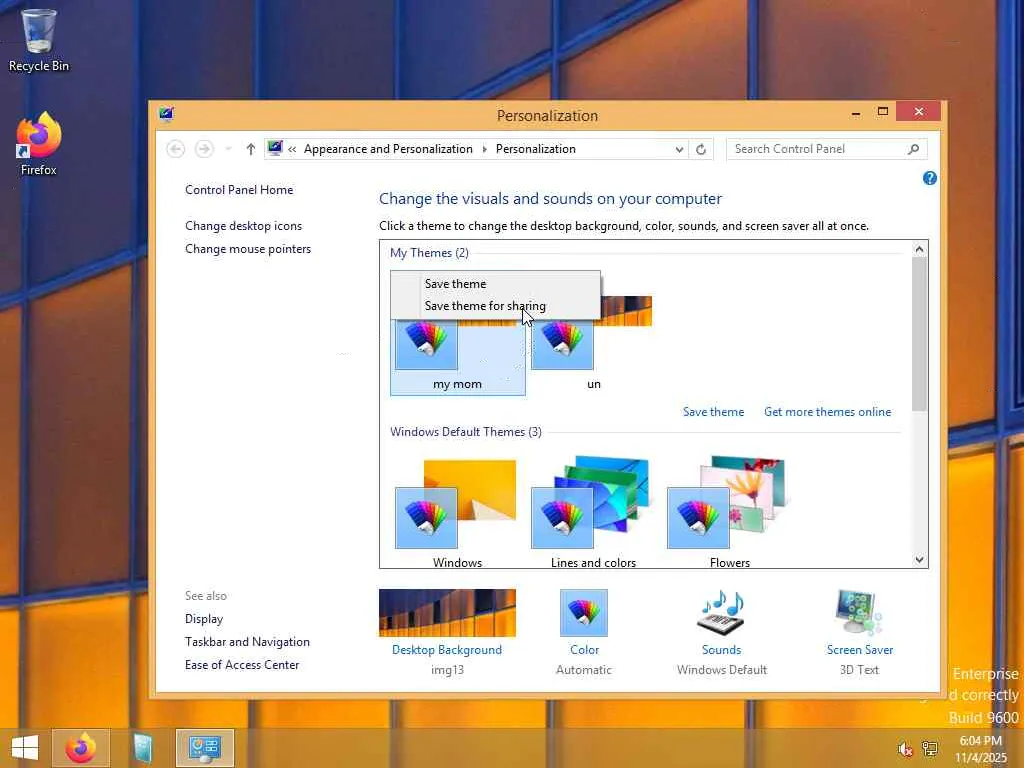1024x768 pixels.
Task: Open the Recycle Bin desktop icon
Action: (39, 39)
